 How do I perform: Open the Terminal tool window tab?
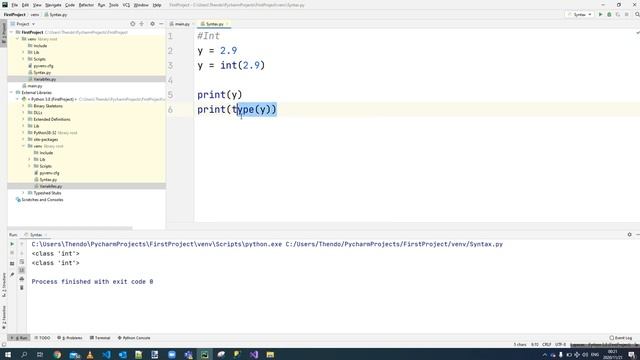pyautogui.click(x=100, y=338)
